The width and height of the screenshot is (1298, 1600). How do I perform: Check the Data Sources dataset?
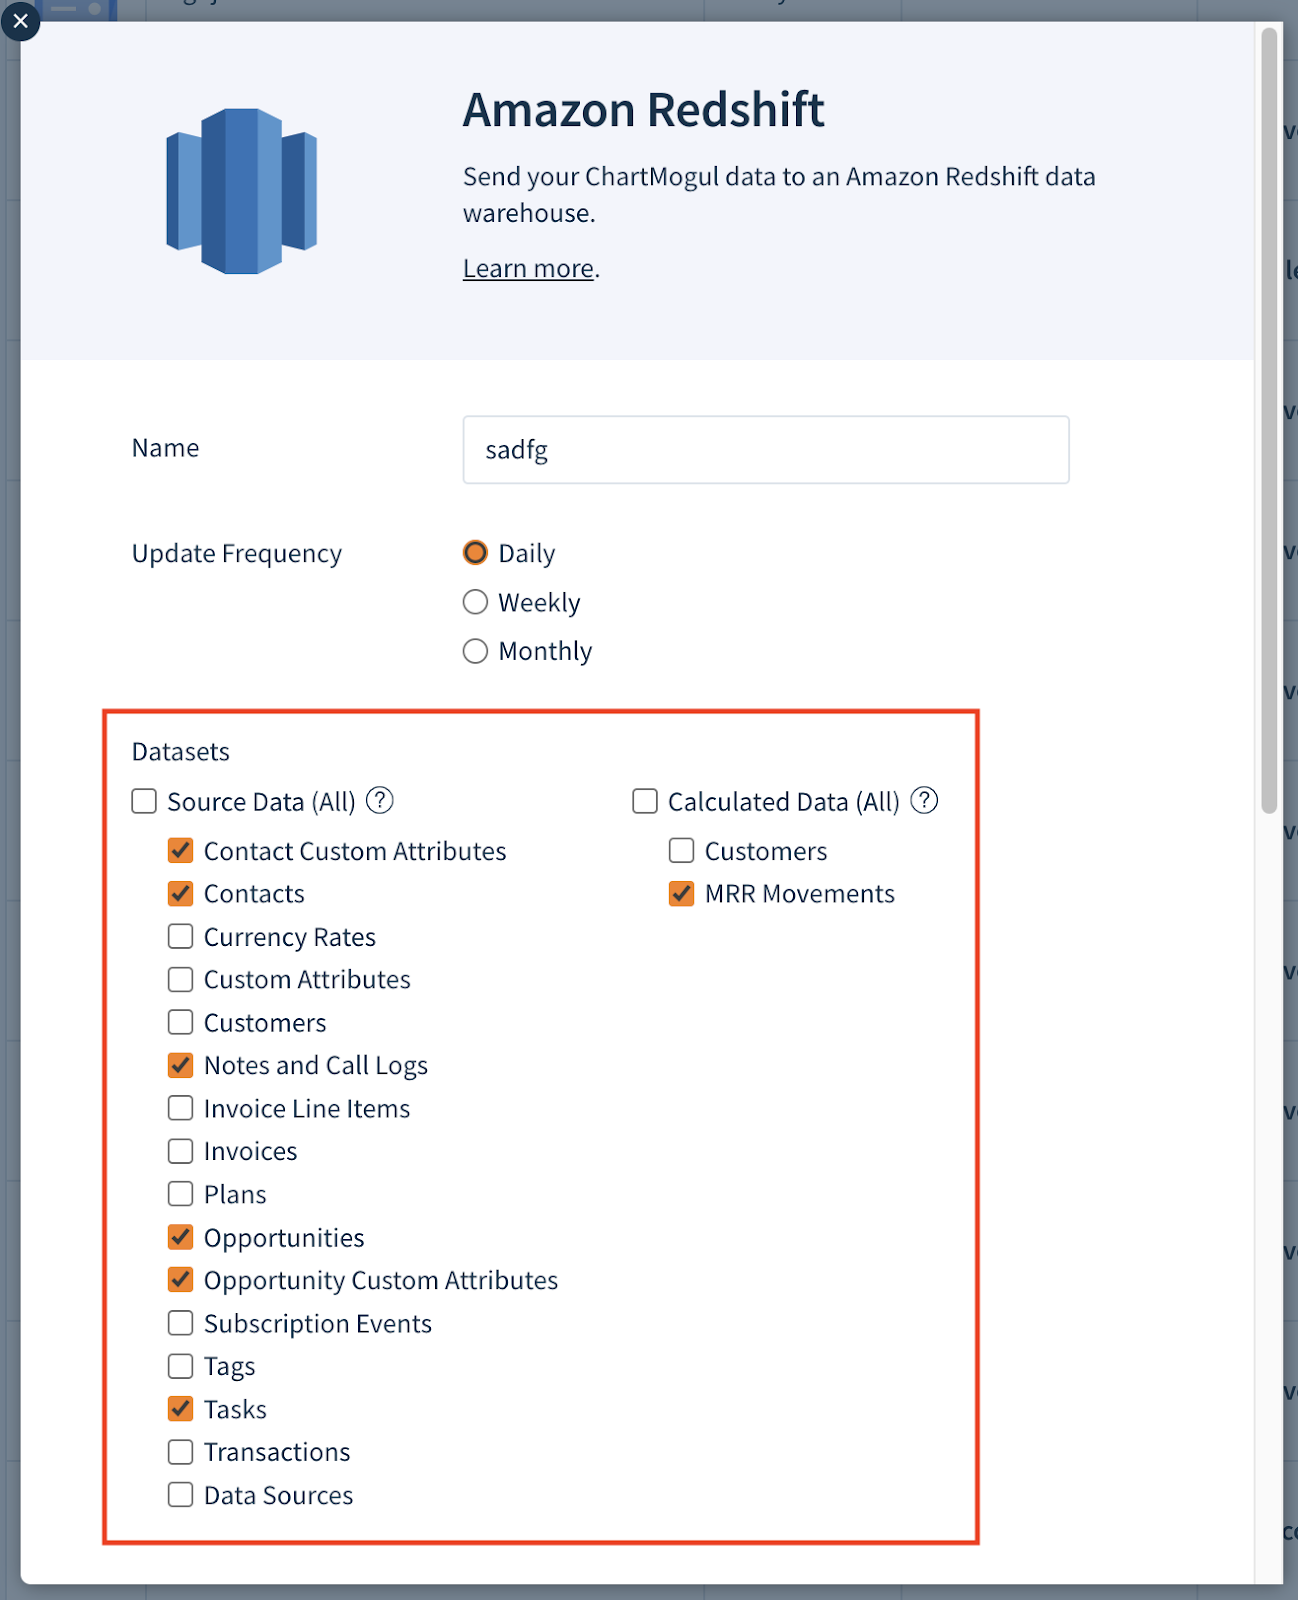[181, 1495]
